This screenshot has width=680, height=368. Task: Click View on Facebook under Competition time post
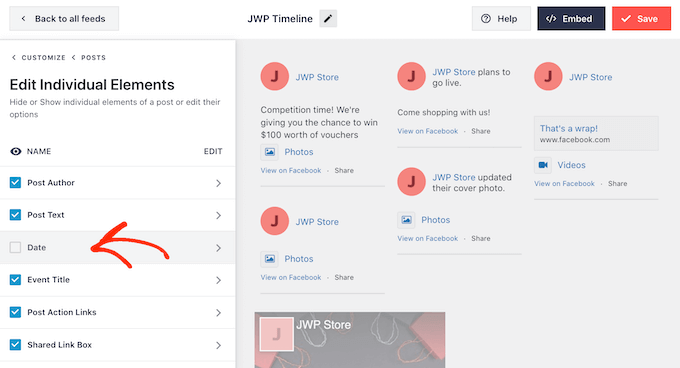tap(291, 170)
